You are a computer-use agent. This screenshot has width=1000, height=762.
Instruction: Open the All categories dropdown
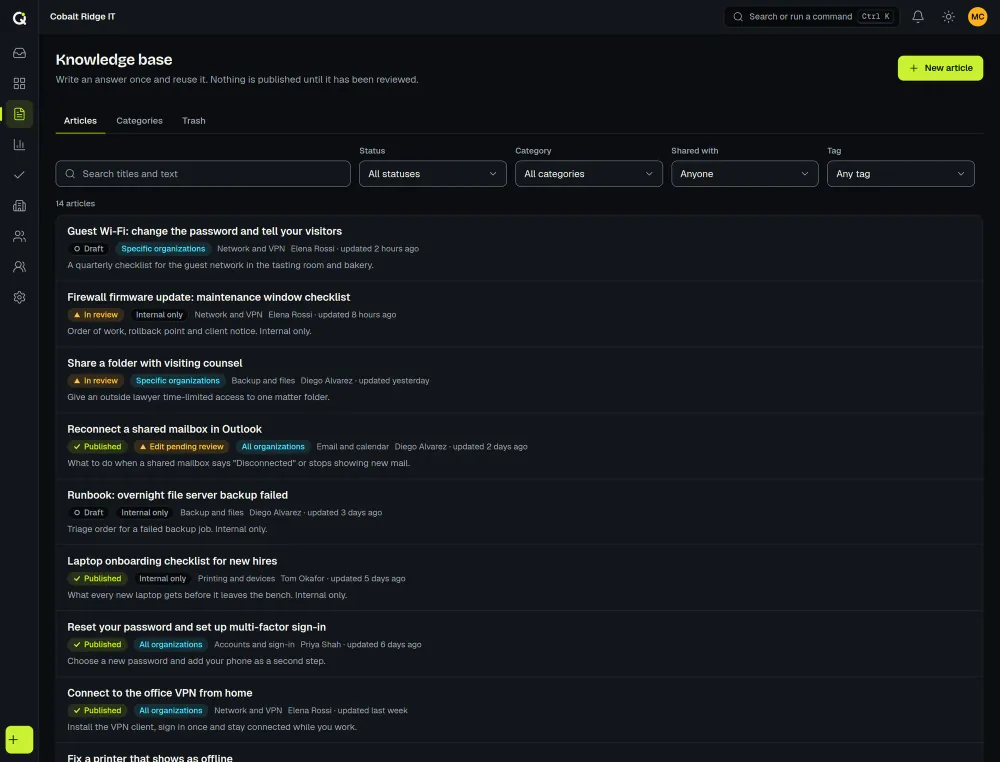[589, 173]
